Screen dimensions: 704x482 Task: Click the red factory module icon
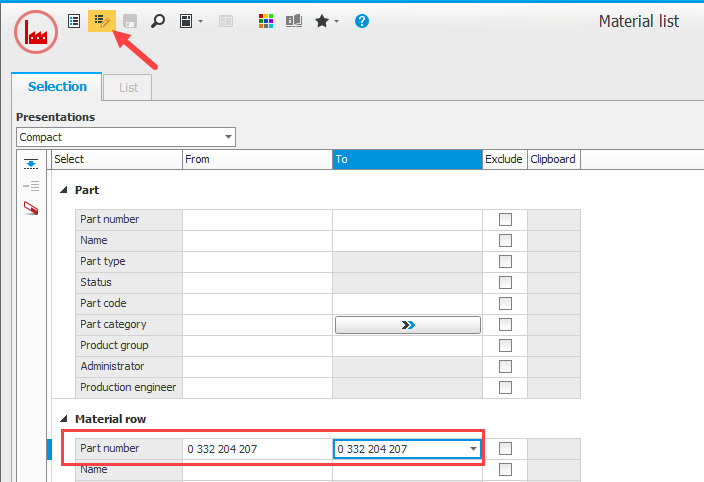coord(36,32)
